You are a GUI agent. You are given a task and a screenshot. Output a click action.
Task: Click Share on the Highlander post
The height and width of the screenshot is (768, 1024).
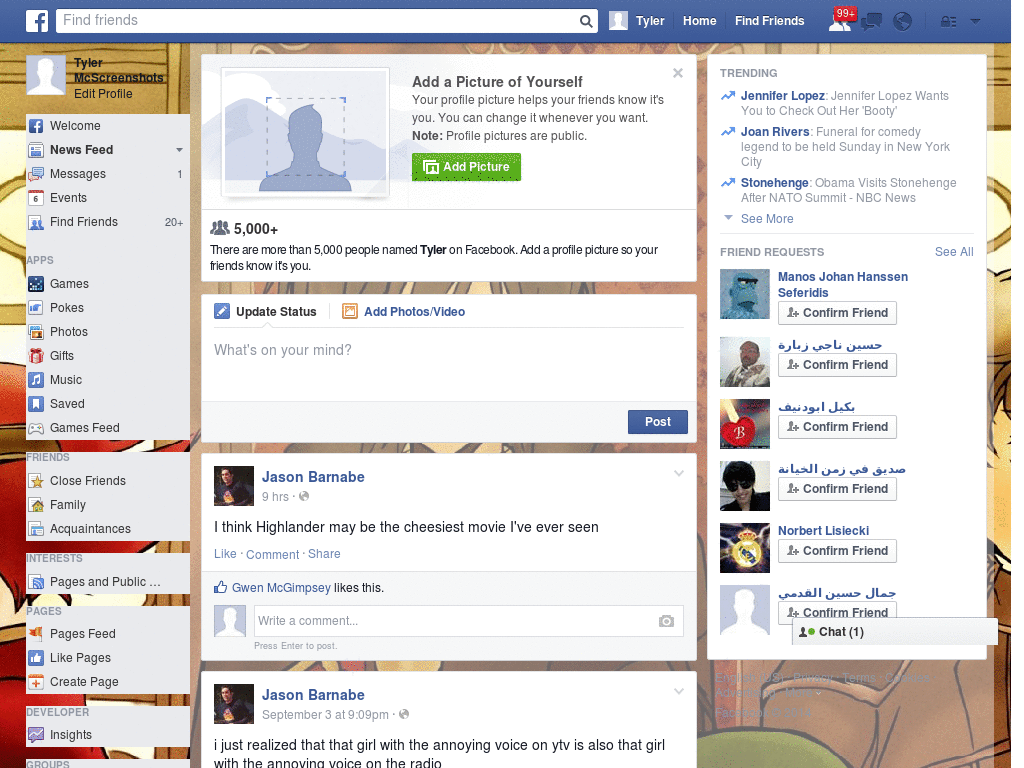click(x=324, y=554)
